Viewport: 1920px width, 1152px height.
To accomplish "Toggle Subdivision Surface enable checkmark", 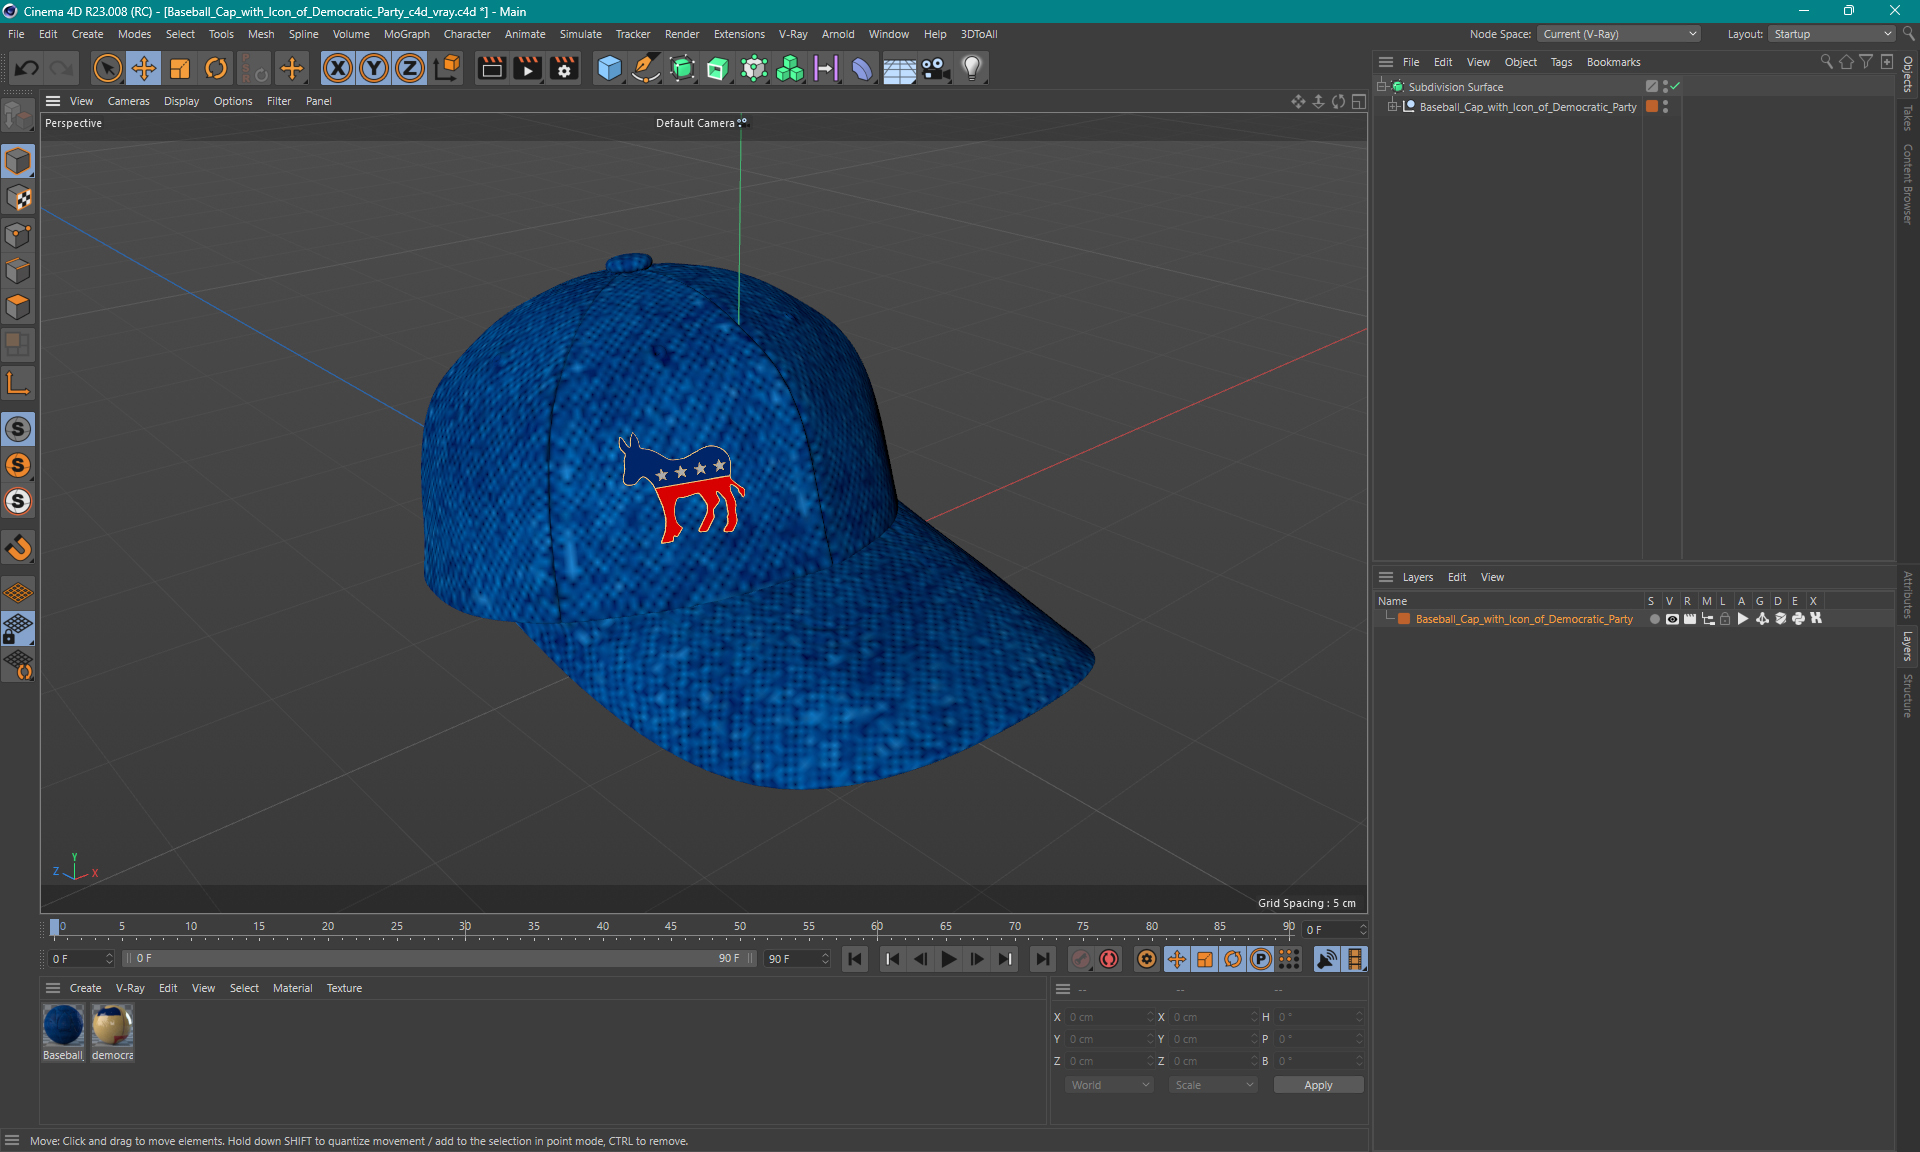I will (x=1675, y=87).
